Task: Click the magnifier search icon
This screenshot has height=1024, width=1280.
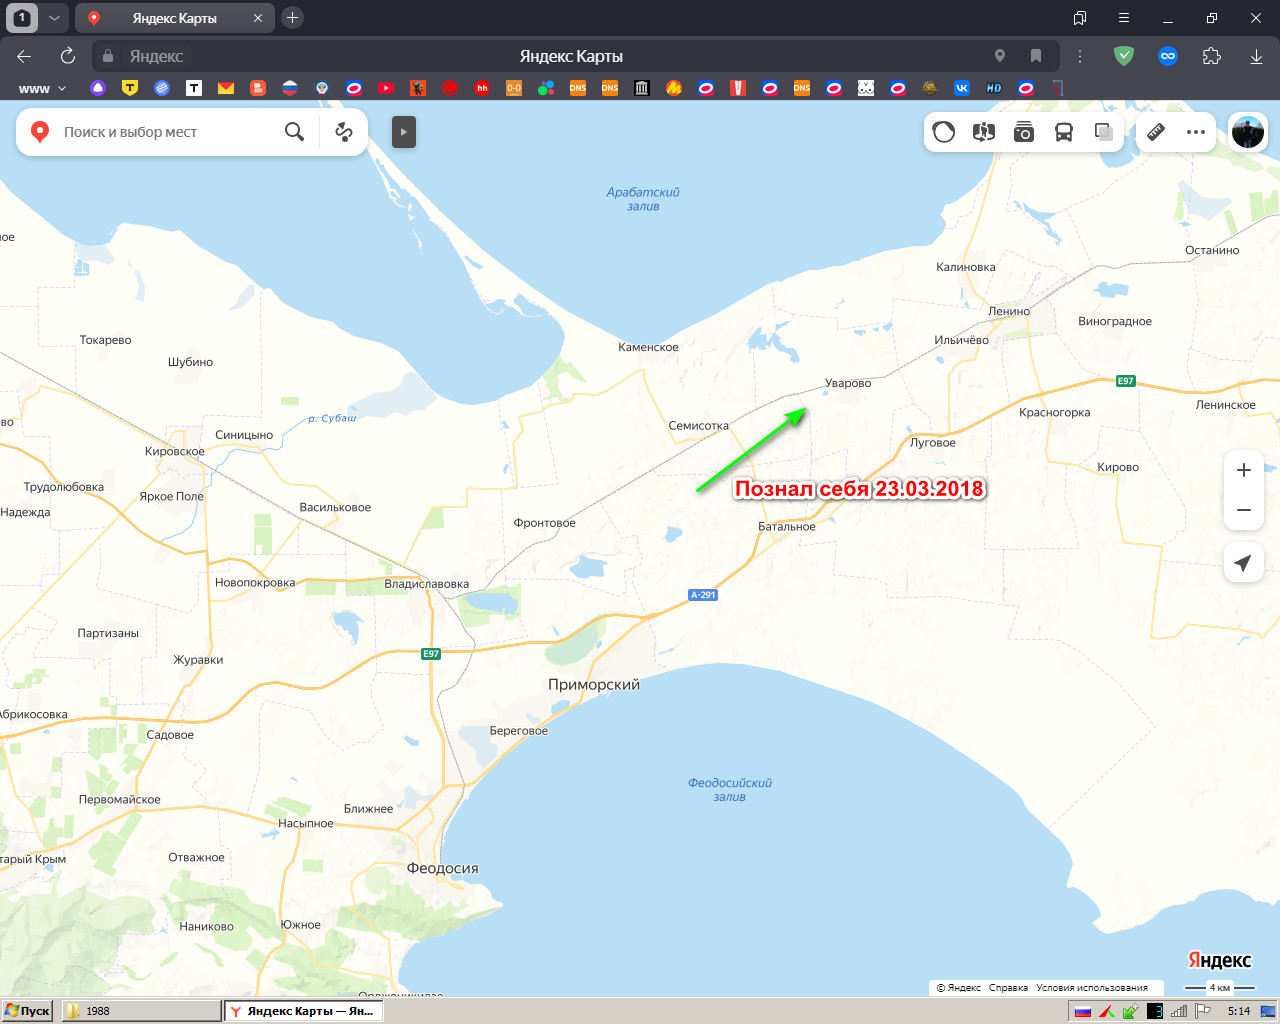Action: click(x=294, y=132)
